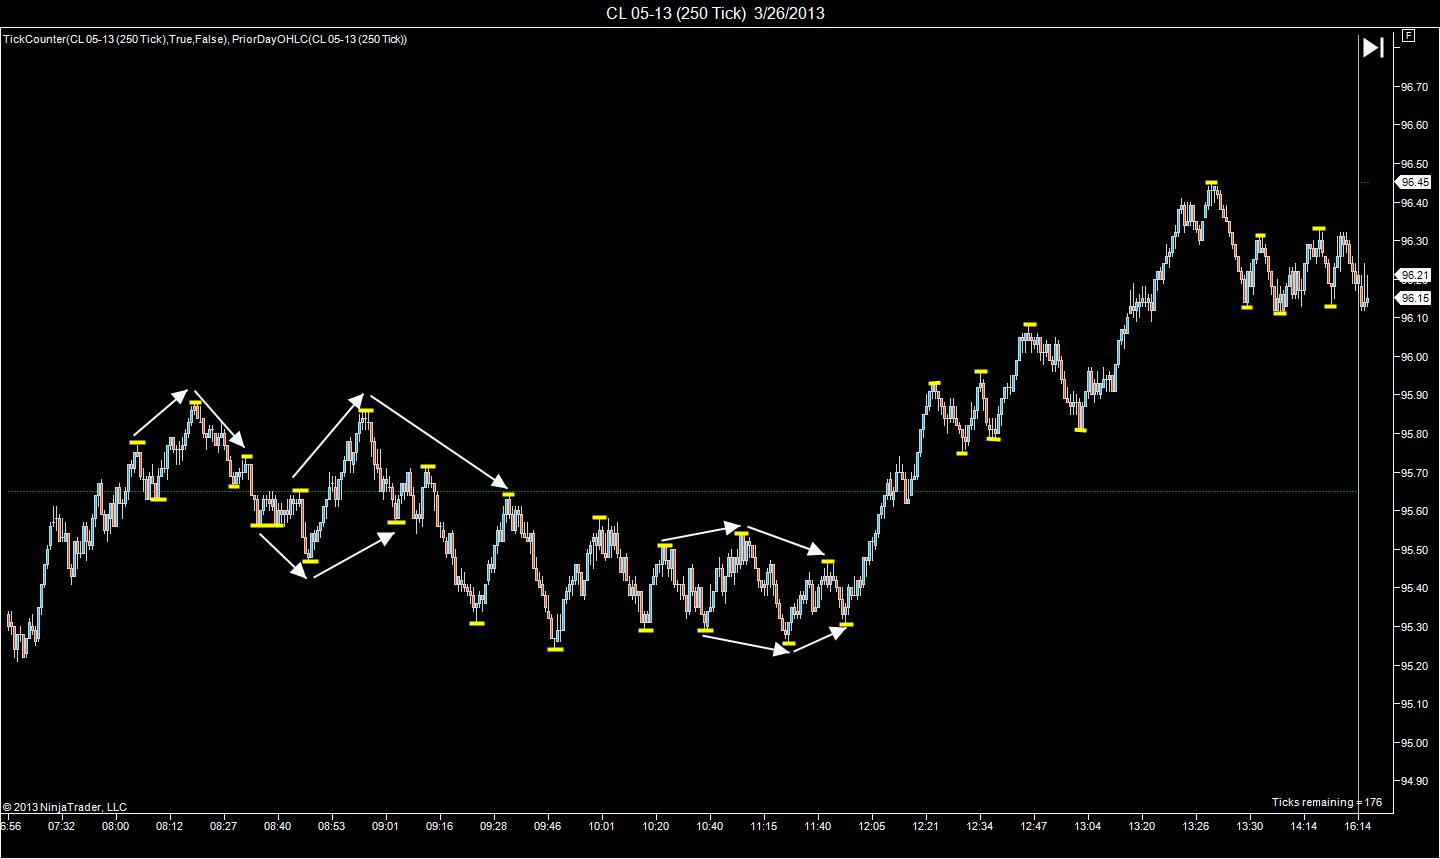Click the 95.20 price axis label

coord(1414,666)
